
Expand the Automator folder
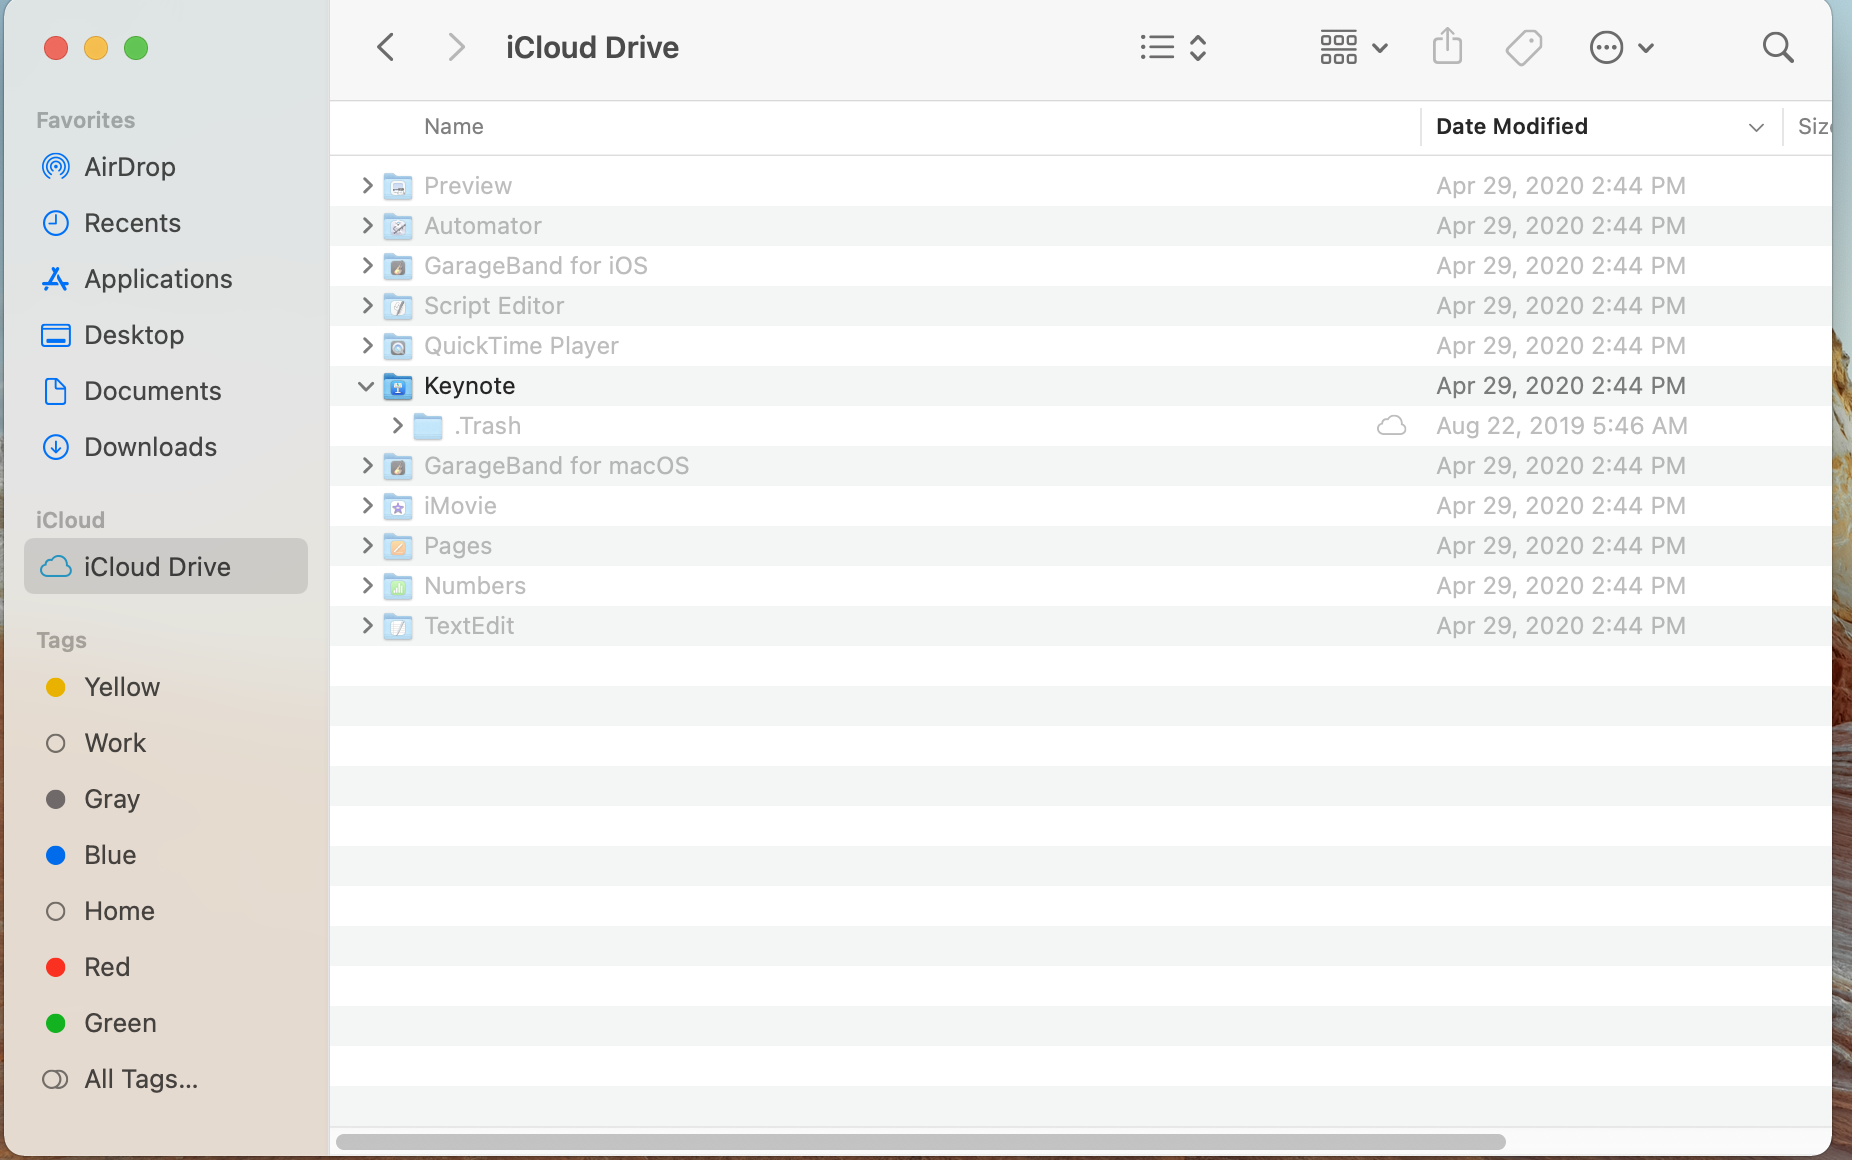[367, 225]
